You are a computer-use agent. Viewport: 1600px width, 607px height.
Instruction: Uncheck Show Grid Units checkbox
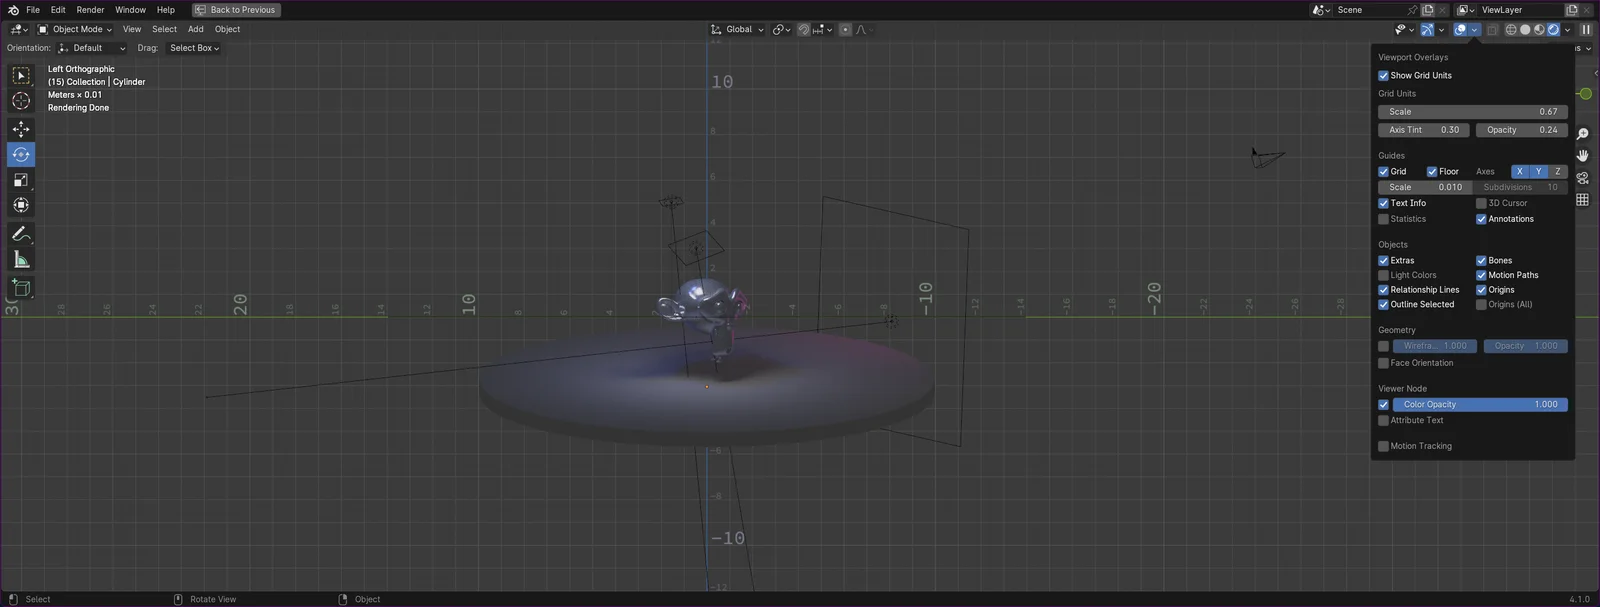coord(1384,76)
